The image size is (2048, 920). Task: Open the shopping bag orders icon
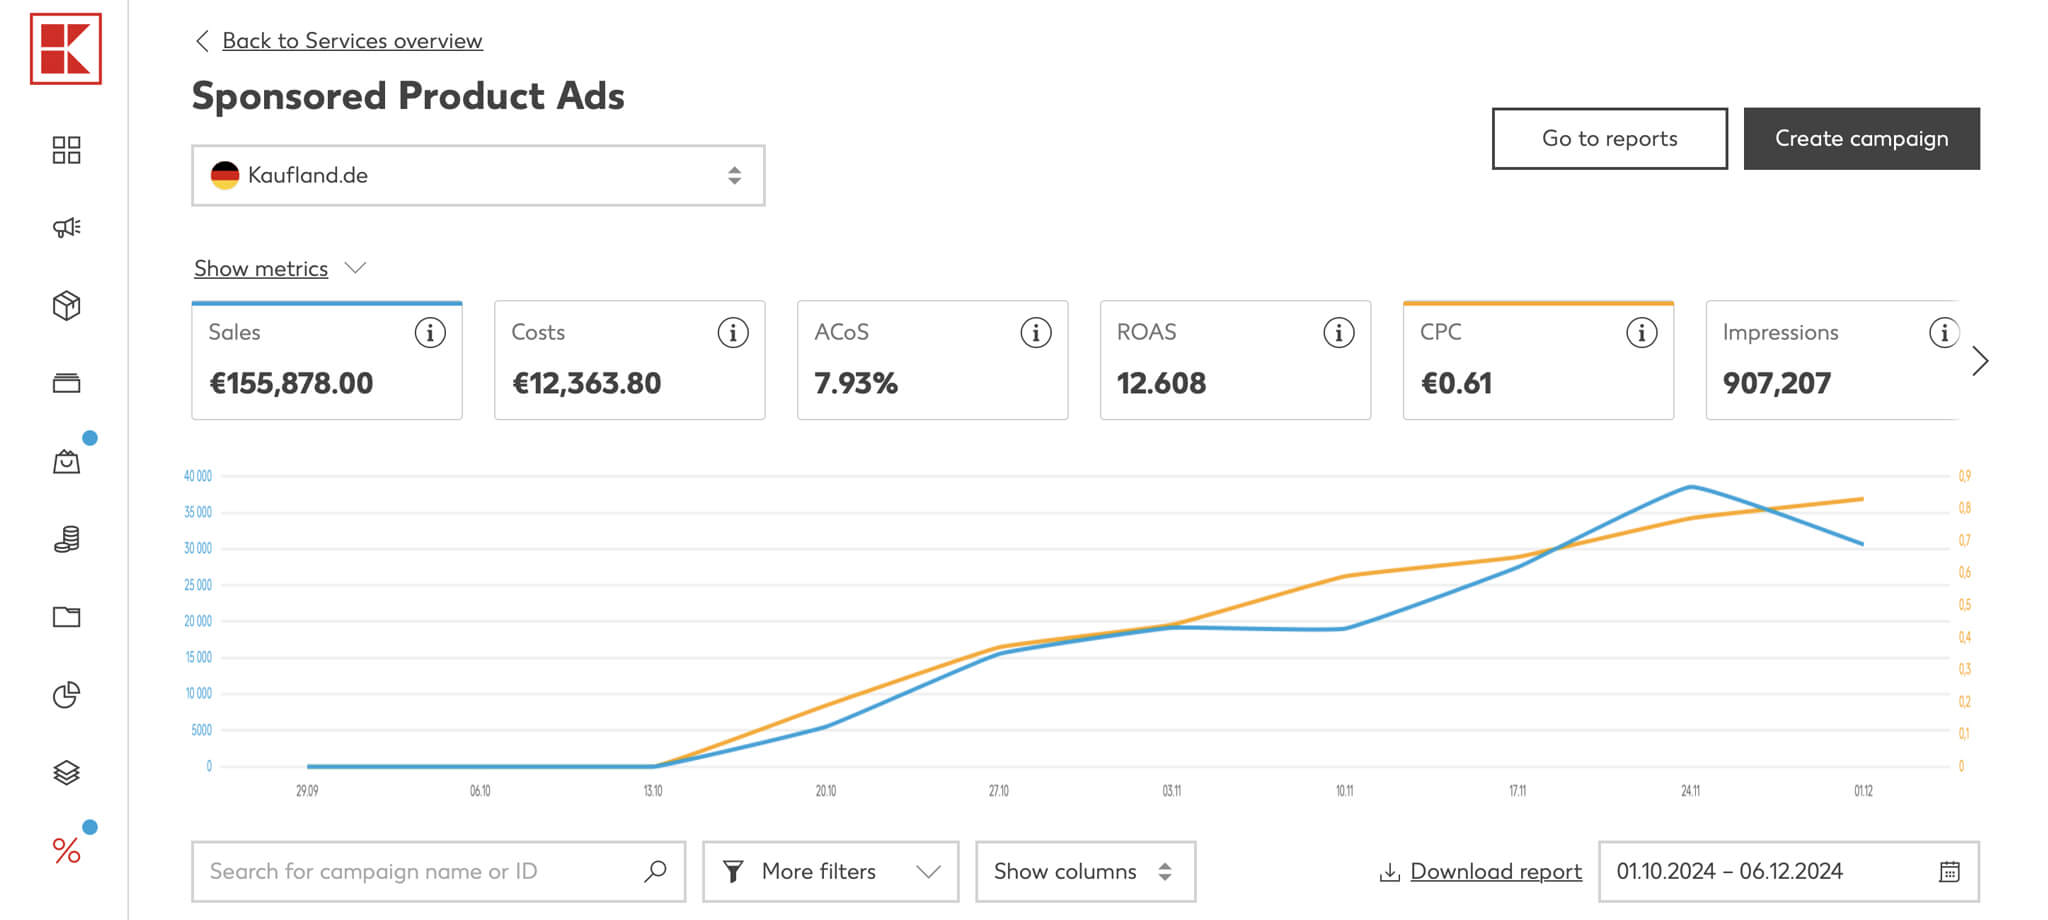coord(66,462)
